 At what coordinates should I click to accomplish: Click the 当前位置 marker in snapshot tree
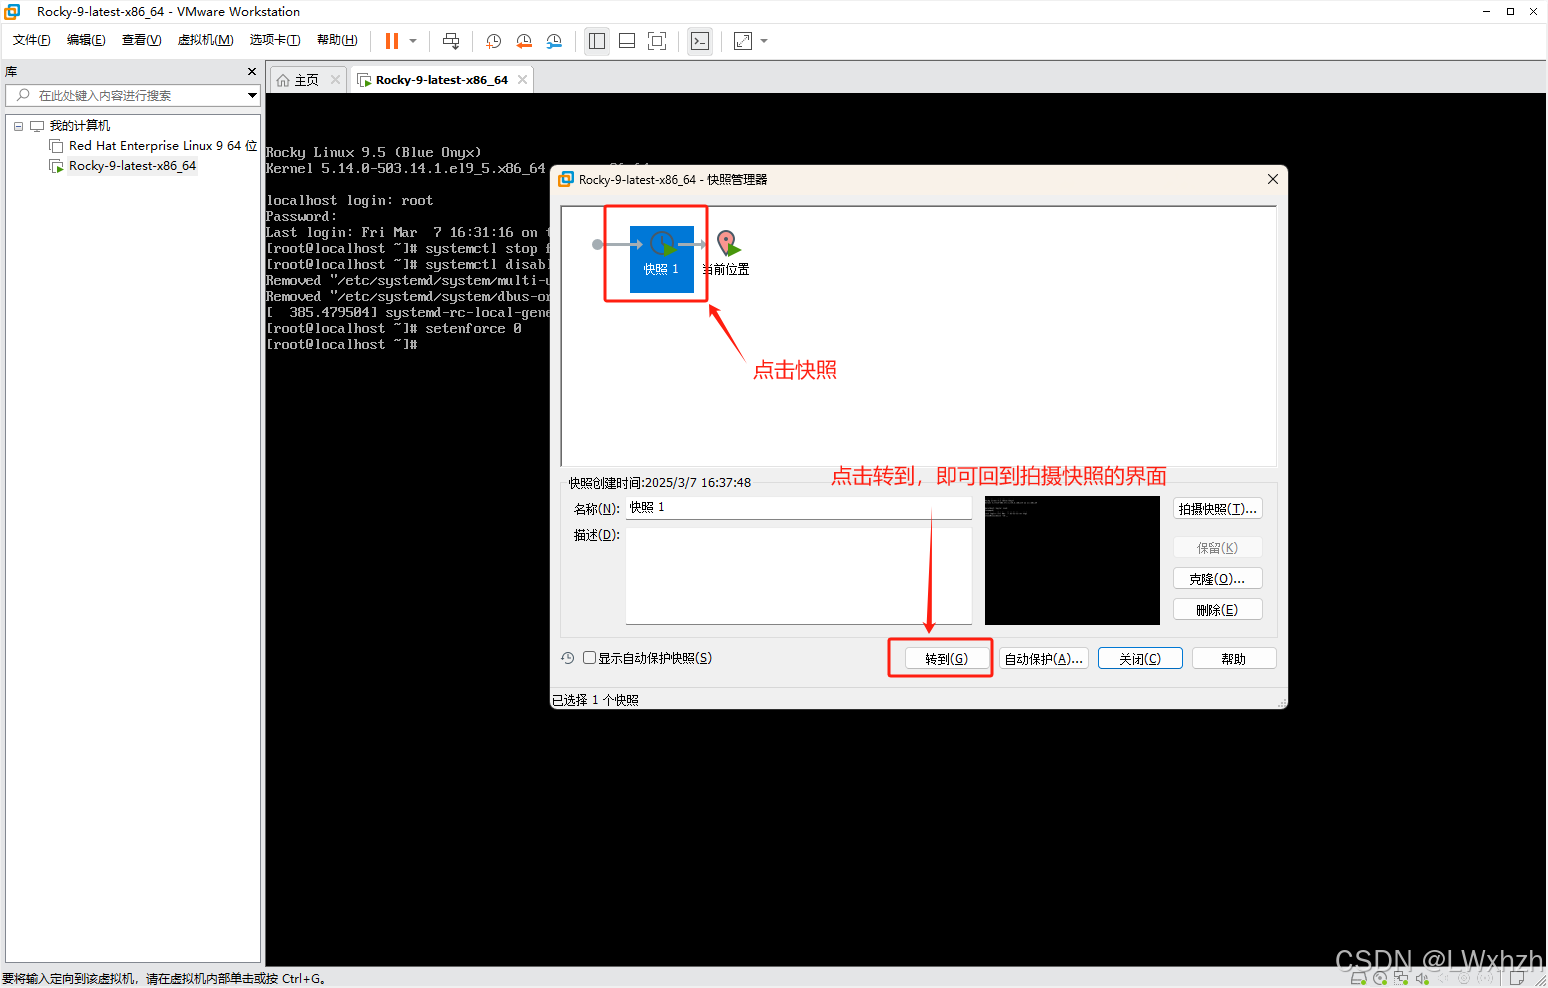pyautogui.click(x=727, y=254)
